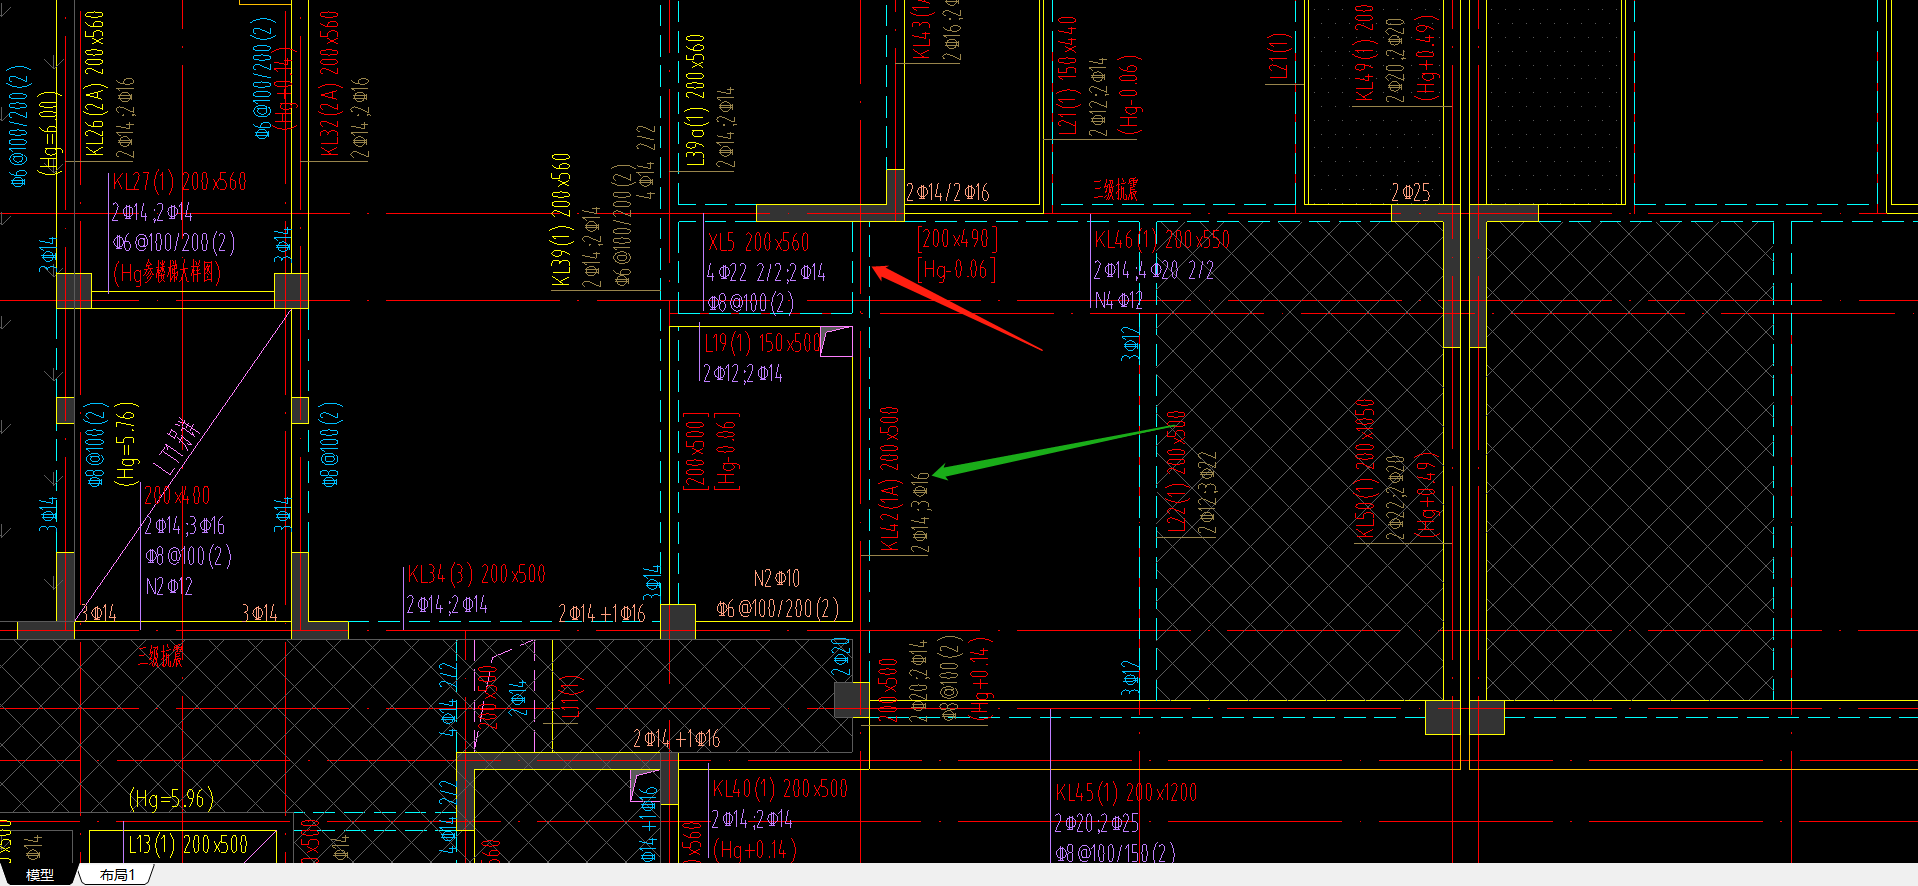This screenshot has height=886, width=1918.
Task: Select the 2Φ14;2Φ14 text under KL34(3)
Action: pos(447,604)
